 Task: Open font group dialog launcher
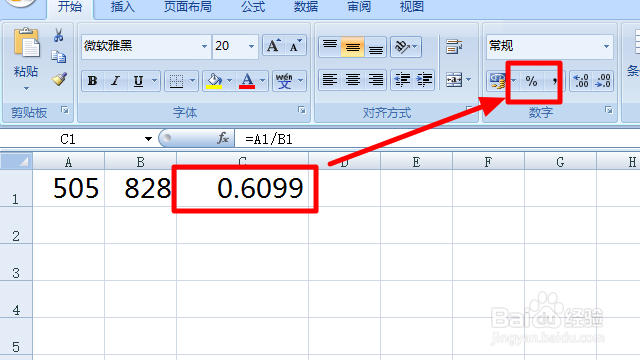point(302,110)
